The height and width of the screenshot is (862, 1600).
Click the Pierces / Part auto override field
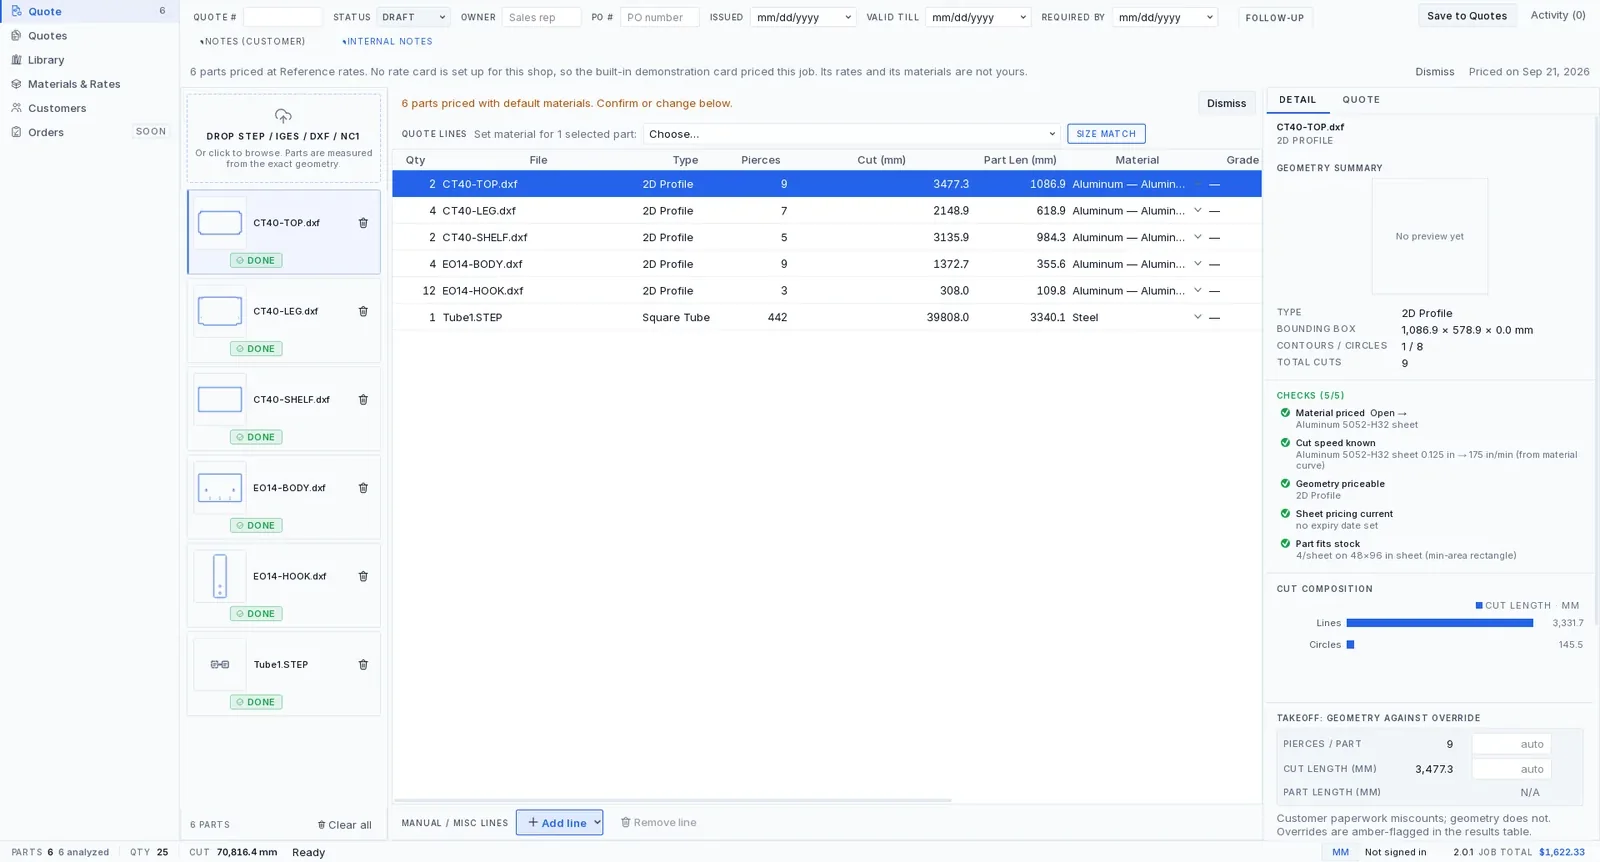(x=1511, y=744)
